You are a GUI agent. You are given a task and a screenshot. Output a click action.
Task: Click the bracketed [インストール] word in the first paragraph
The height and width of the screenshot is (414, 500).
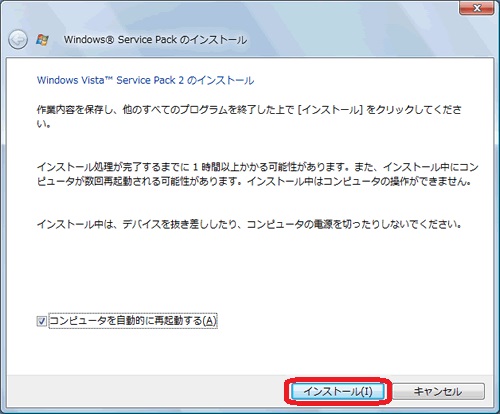(329, 109)
